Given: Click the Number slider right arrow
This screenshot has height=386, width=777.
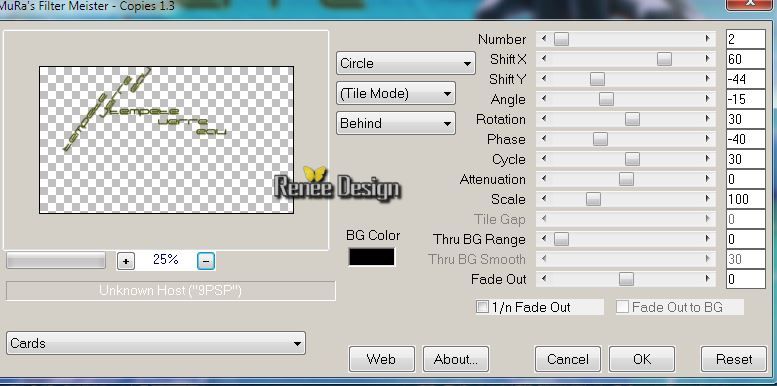Looking at the screenshot, I should point(708,39).
